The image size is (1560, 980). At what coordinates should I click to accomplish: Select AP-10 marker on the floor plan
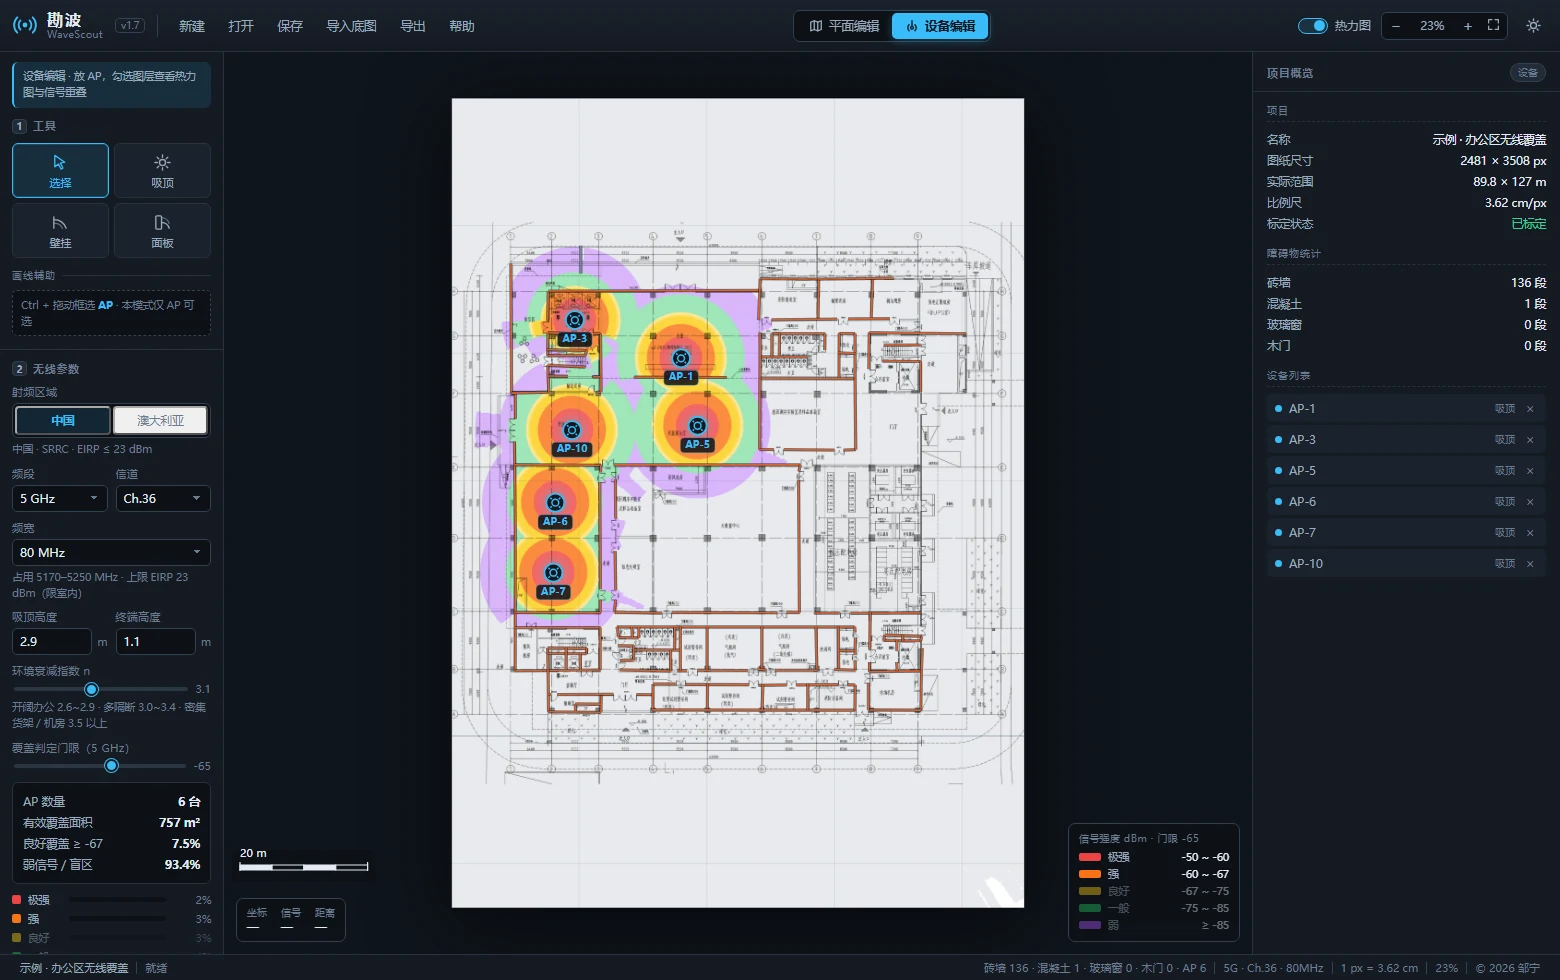(x=571, y=430)
